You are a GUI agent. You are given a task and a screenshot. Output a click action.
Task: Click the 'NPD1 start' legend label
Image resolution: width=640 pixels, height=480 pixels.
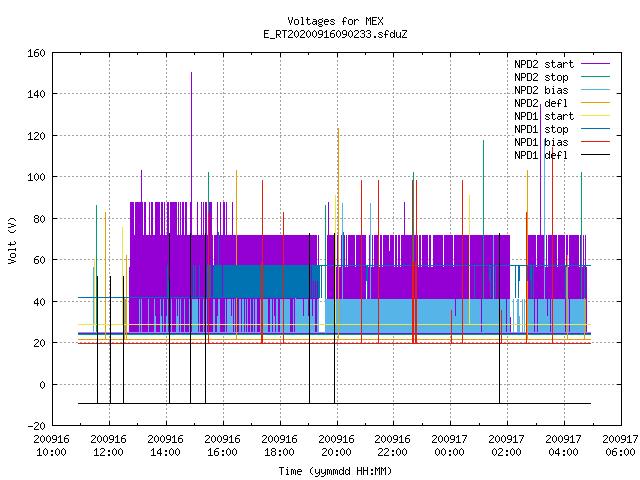[544, 116]
